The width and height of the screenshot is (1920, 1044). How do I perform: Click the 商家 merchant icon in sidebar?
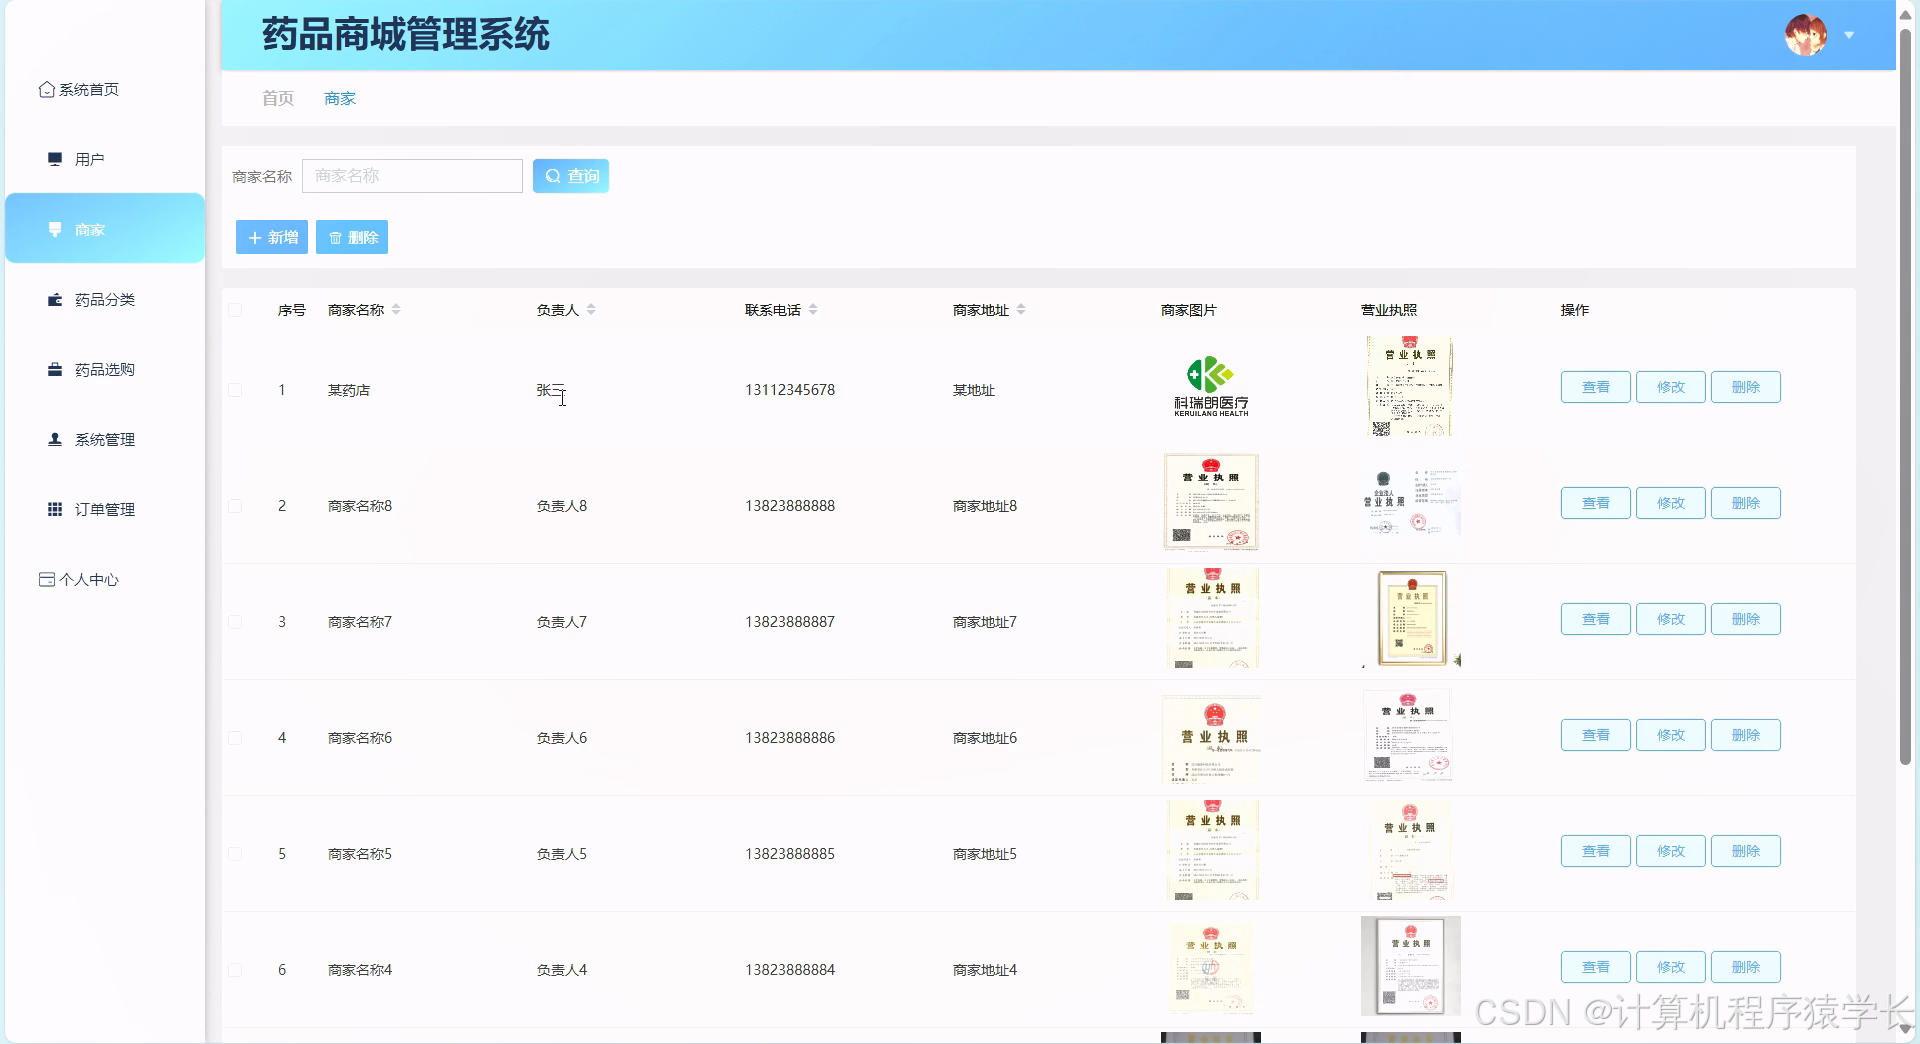[55, 229]
